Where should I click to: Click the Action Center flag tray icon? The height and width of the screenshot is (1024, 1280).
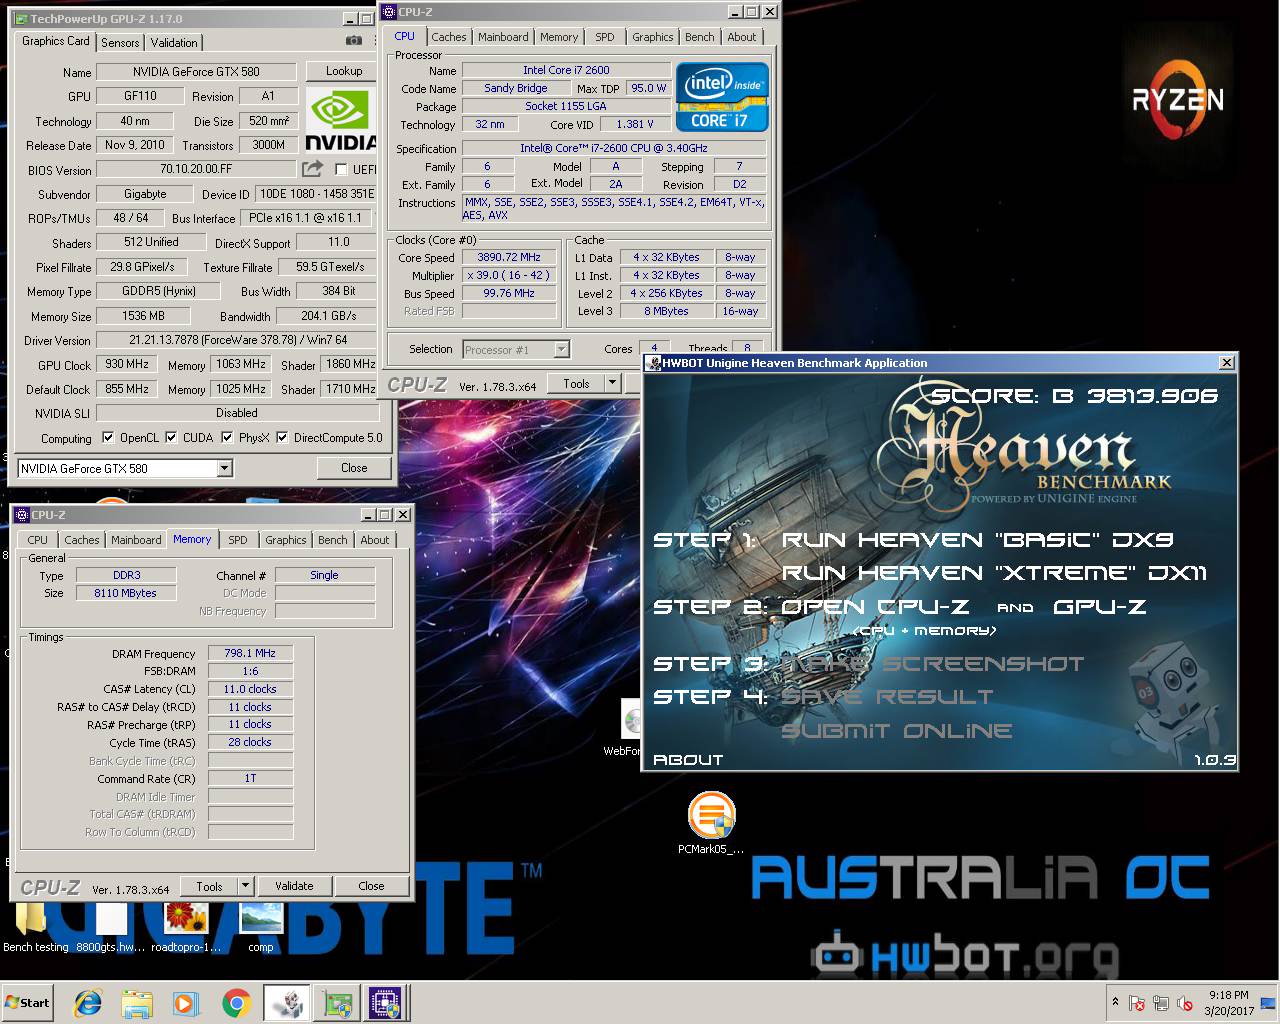point(1137,1003)
